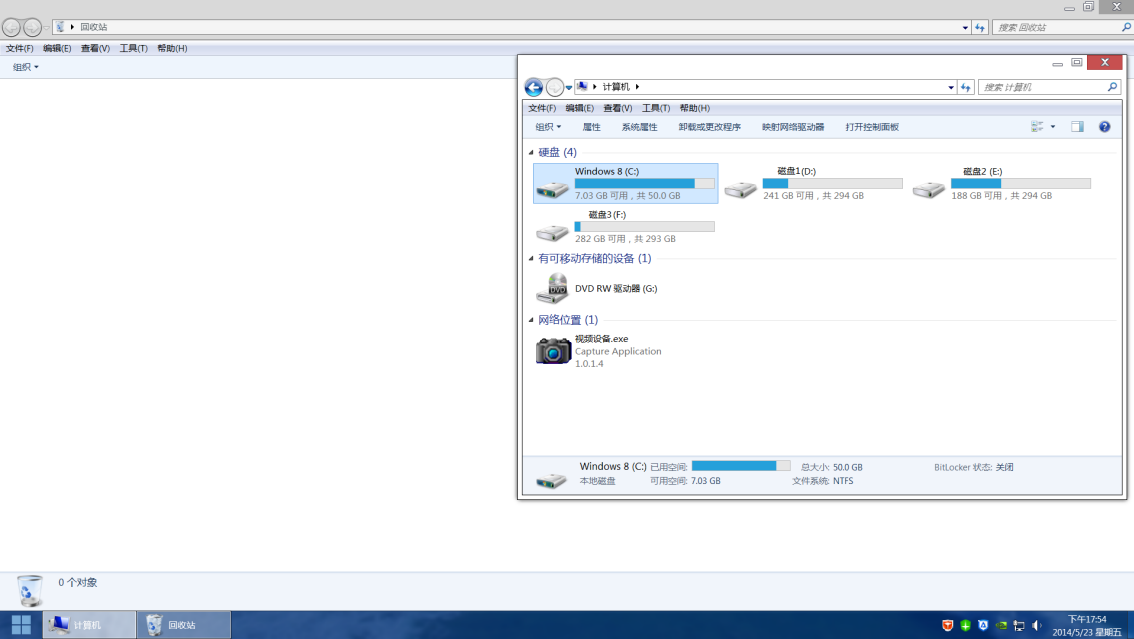Toggle the preview pane icon
The image size is (1134, 639).
(1077, 126)
